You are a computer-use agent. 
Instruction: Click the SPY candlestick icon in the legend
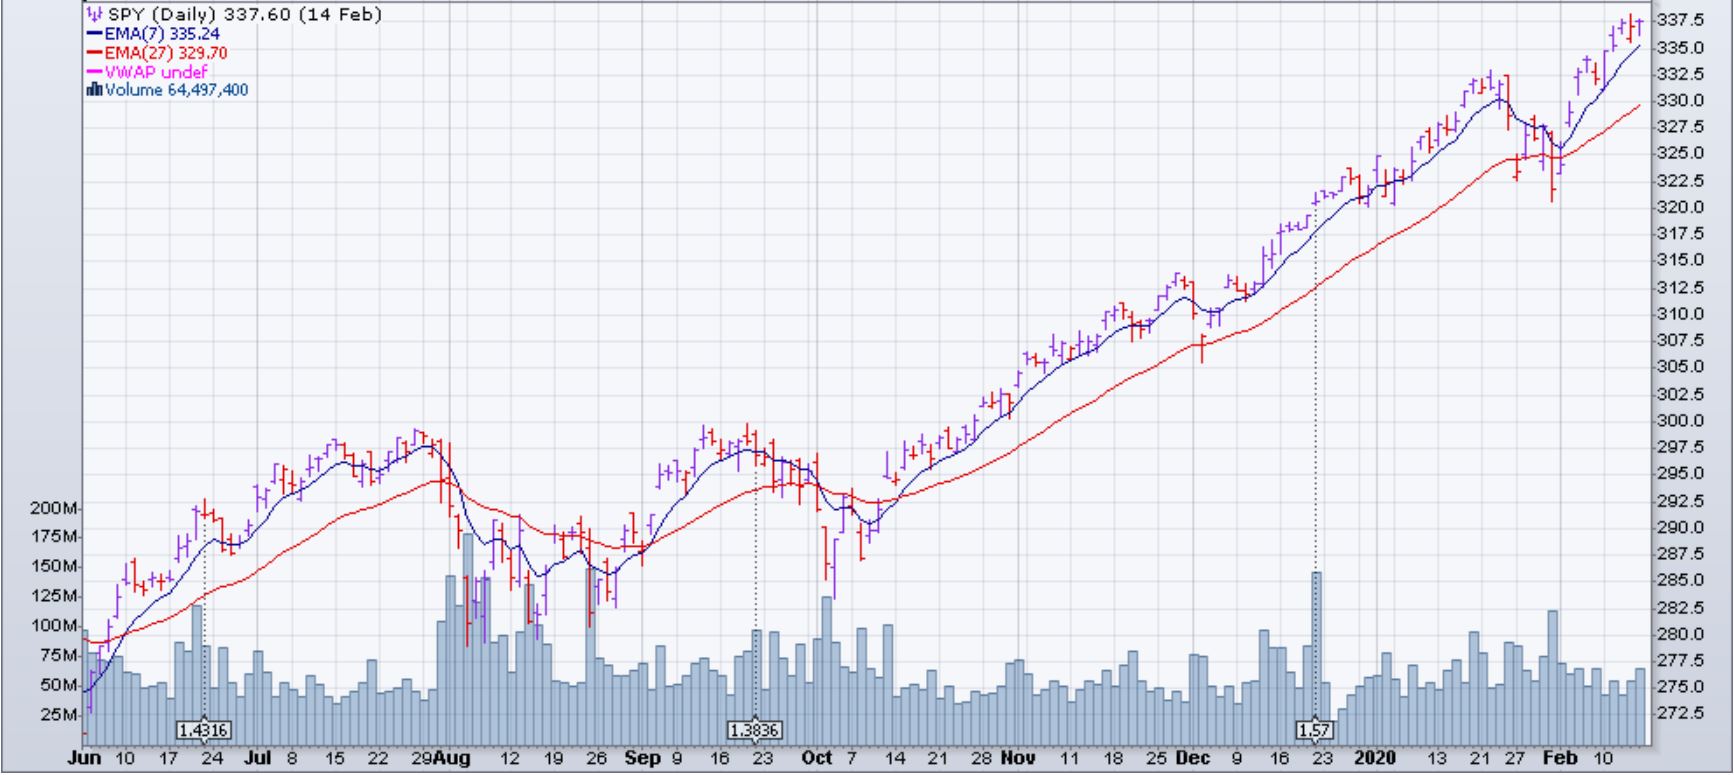[94, 15]
